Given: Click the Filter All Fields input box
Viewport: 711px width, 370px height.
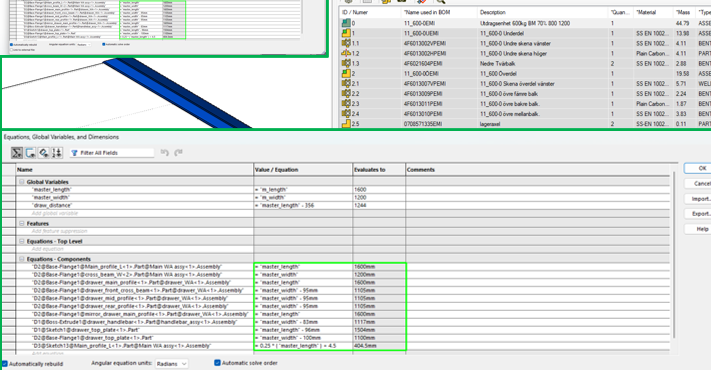Looking at the screenshot, I should click(x=112, y=153).
